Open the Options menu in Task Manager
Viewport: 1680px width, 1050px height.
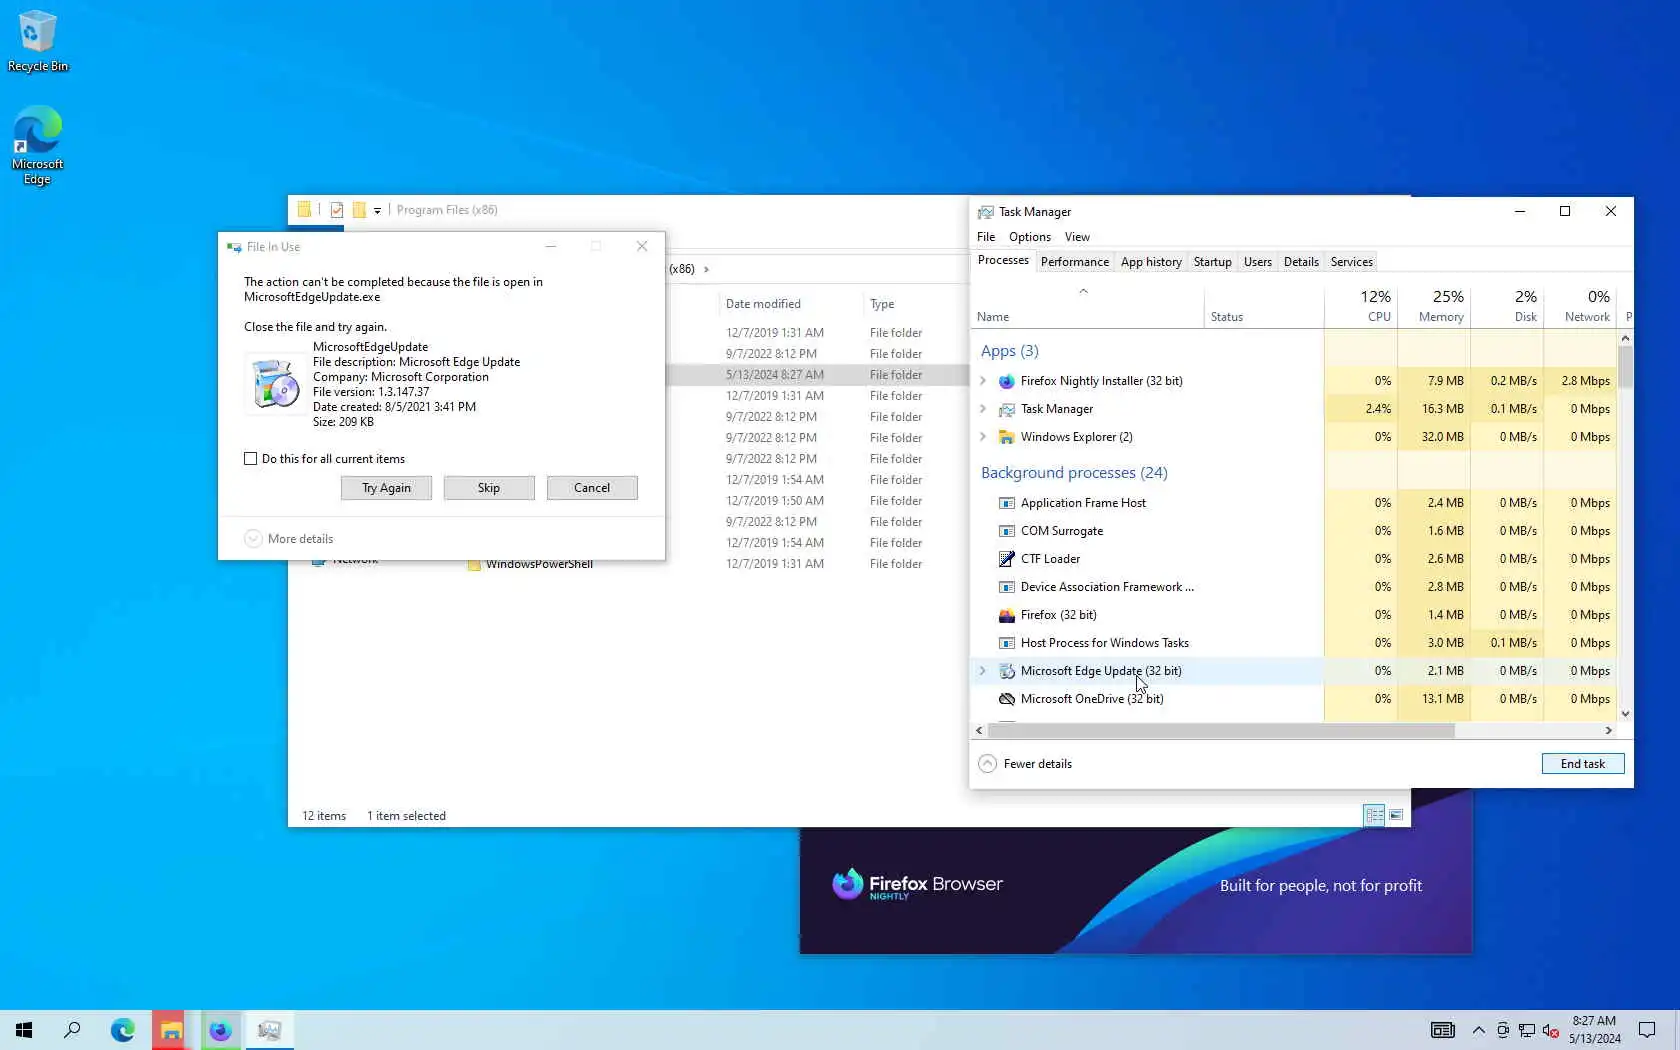point(1030,237)
